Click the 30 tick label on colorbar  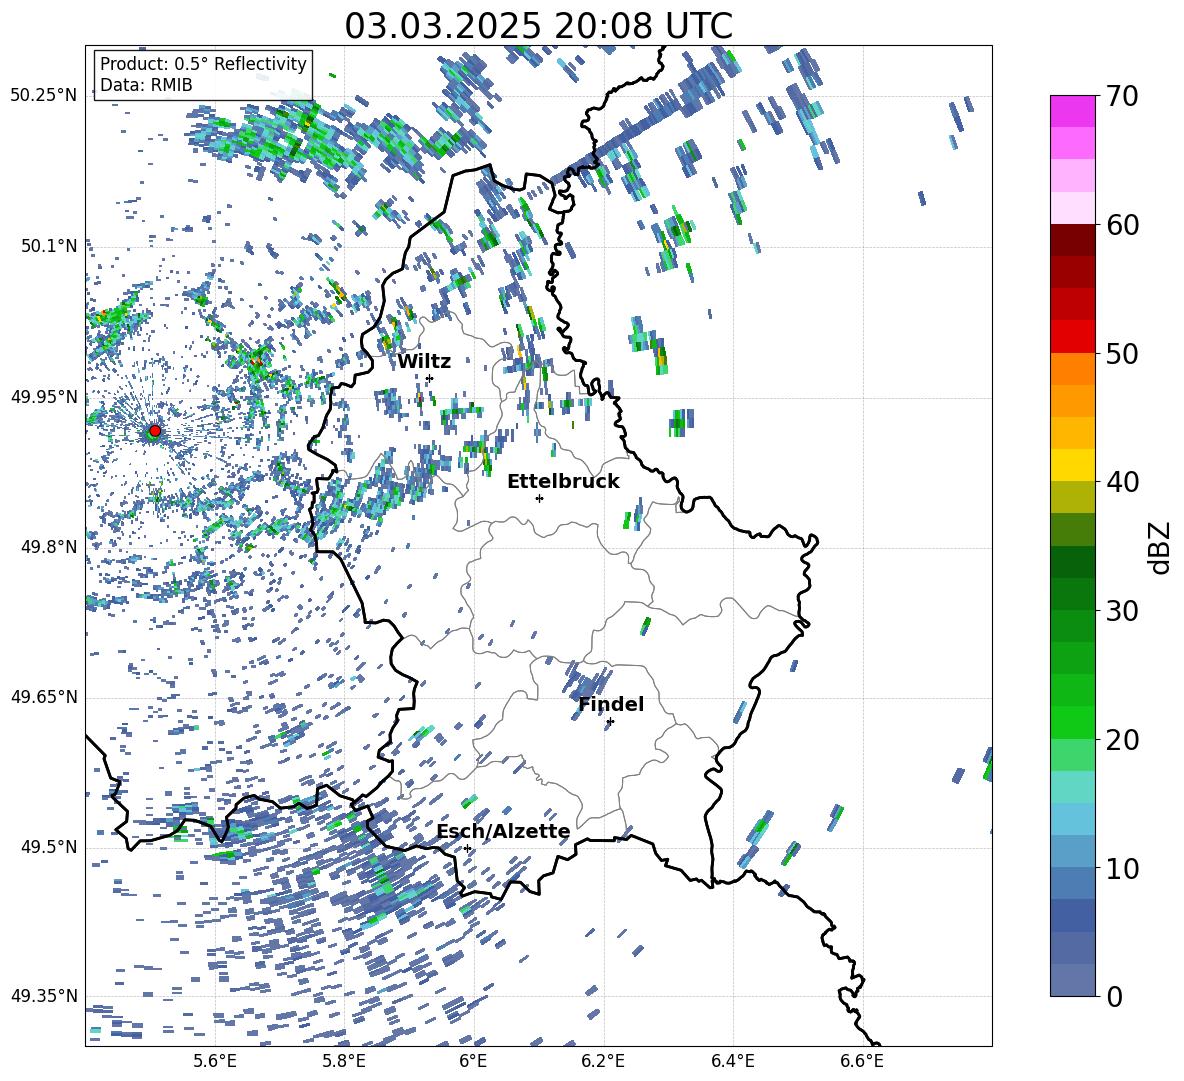pyautogui.click(x=1122, y=611)
